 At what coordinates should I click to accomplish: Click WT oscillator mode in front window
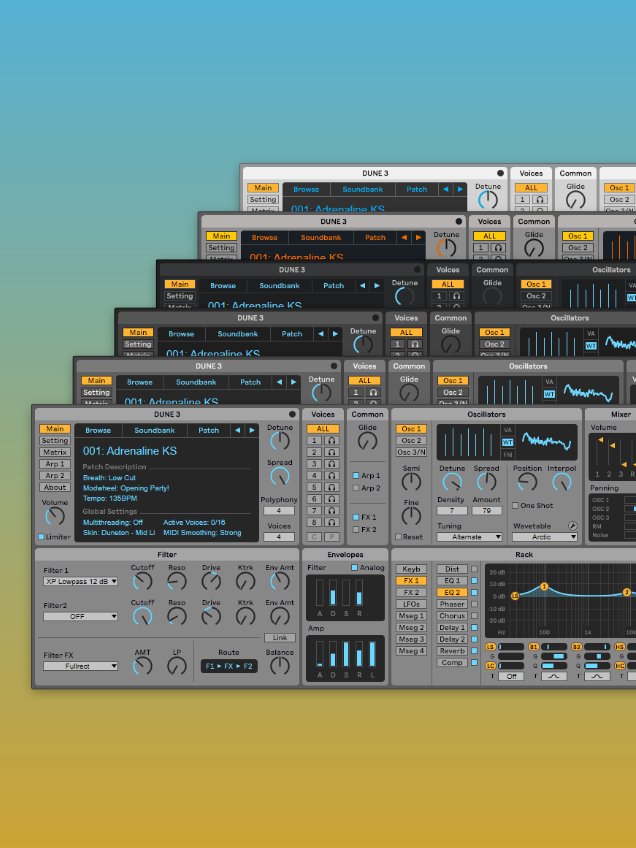(x=508, y=442)
